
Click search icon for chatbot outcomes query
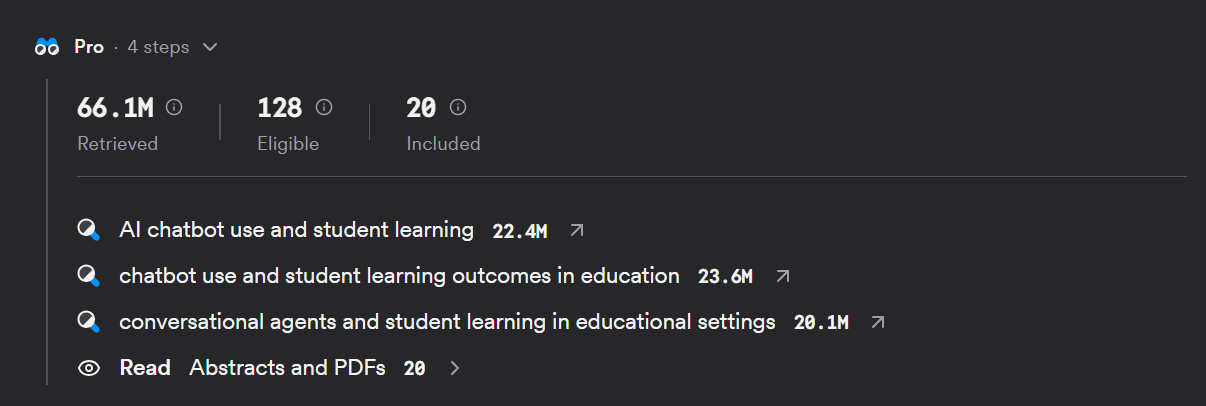(x=89, y=276)
